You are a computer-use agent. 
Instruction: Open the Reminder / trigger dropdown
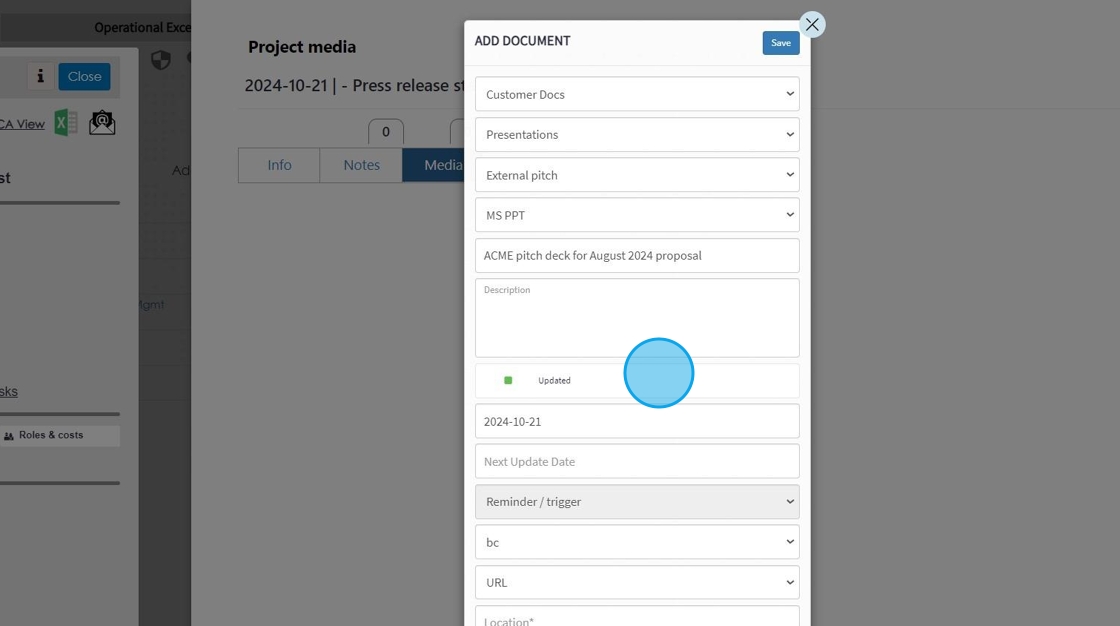(x=637, y=502)
